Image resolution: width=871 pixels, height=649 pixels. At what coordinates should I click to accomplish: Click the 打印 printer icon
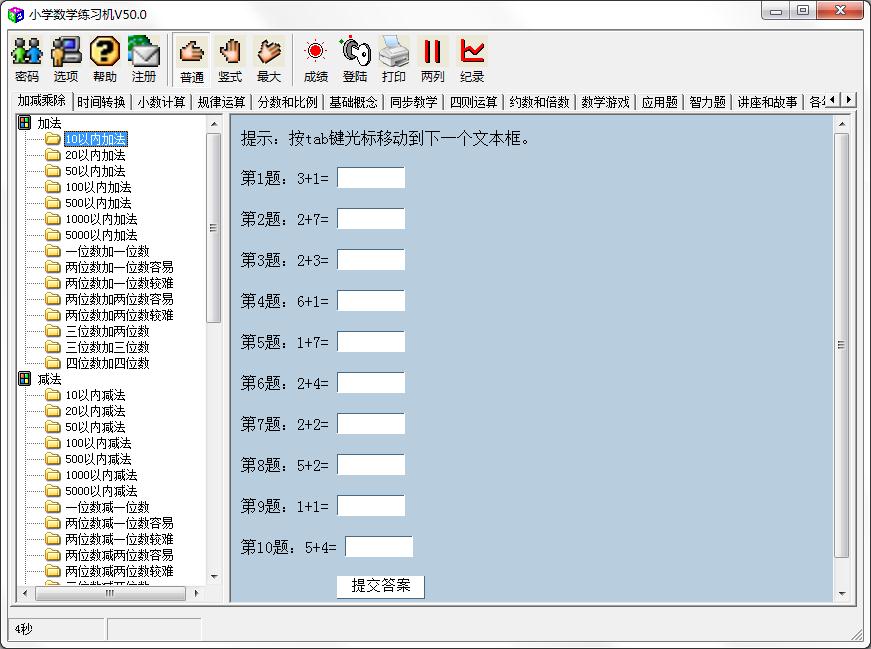tap(394, 59)
